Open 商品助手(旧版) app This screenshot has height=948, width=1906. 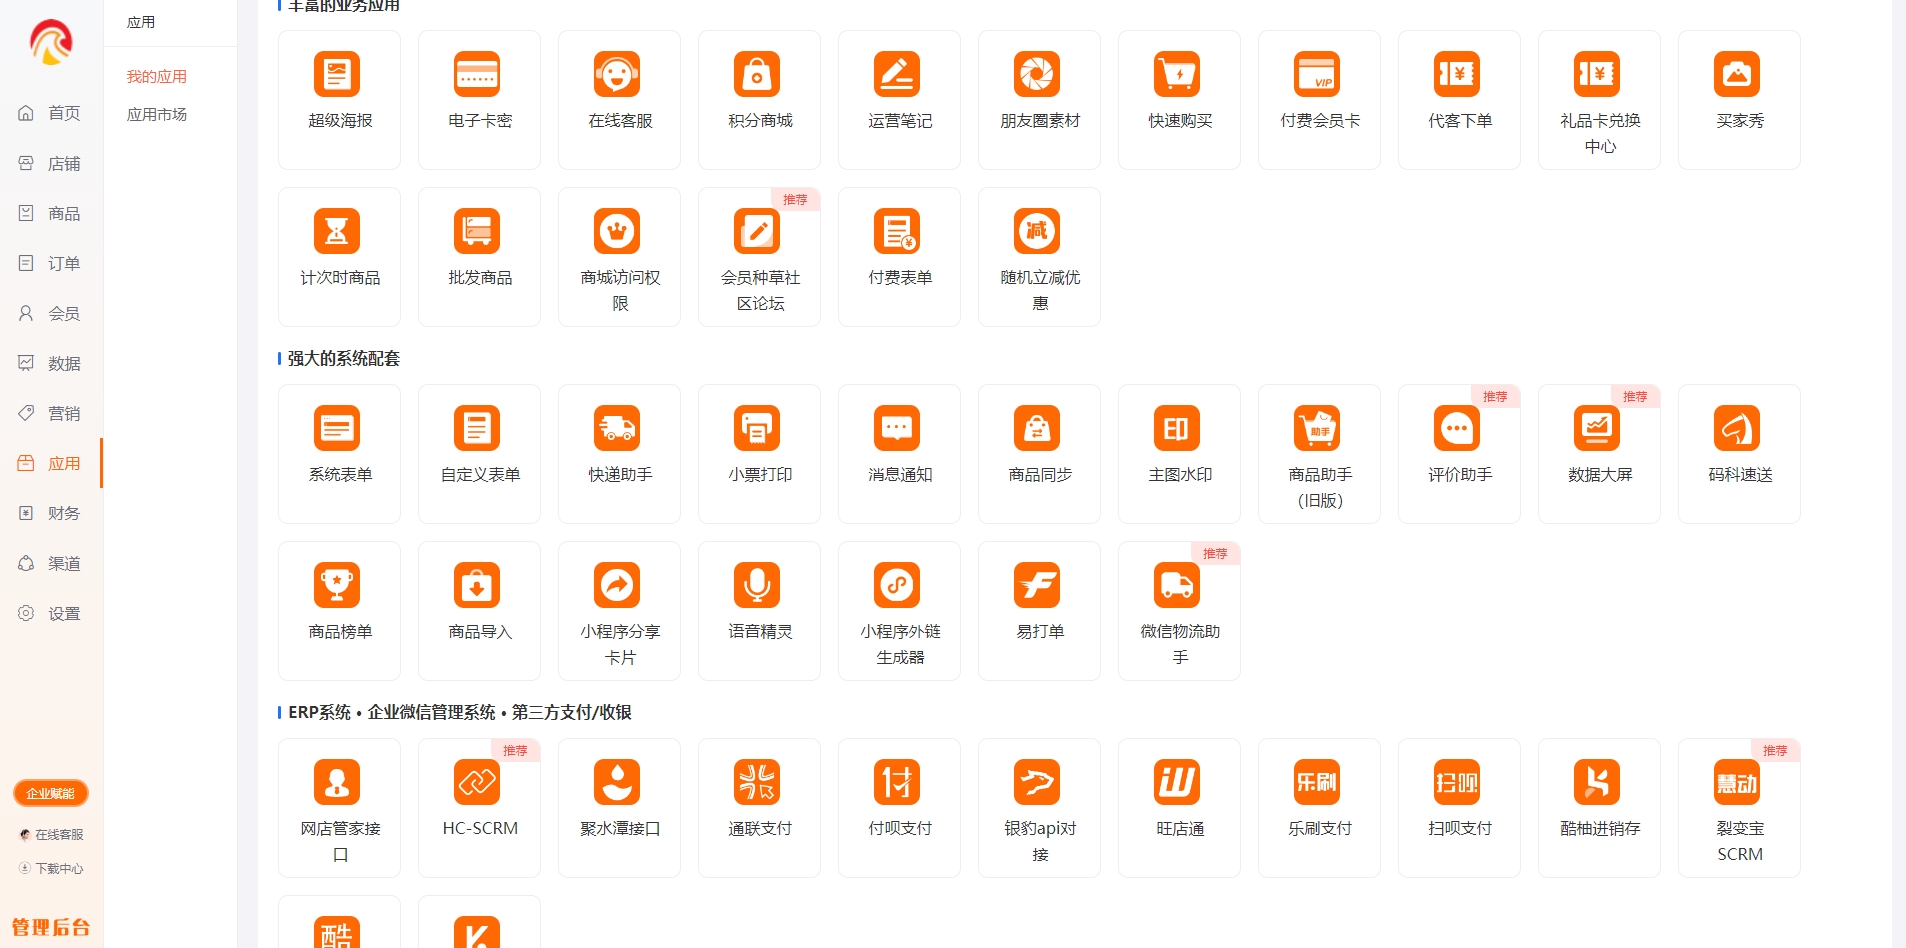point(1319,454)
